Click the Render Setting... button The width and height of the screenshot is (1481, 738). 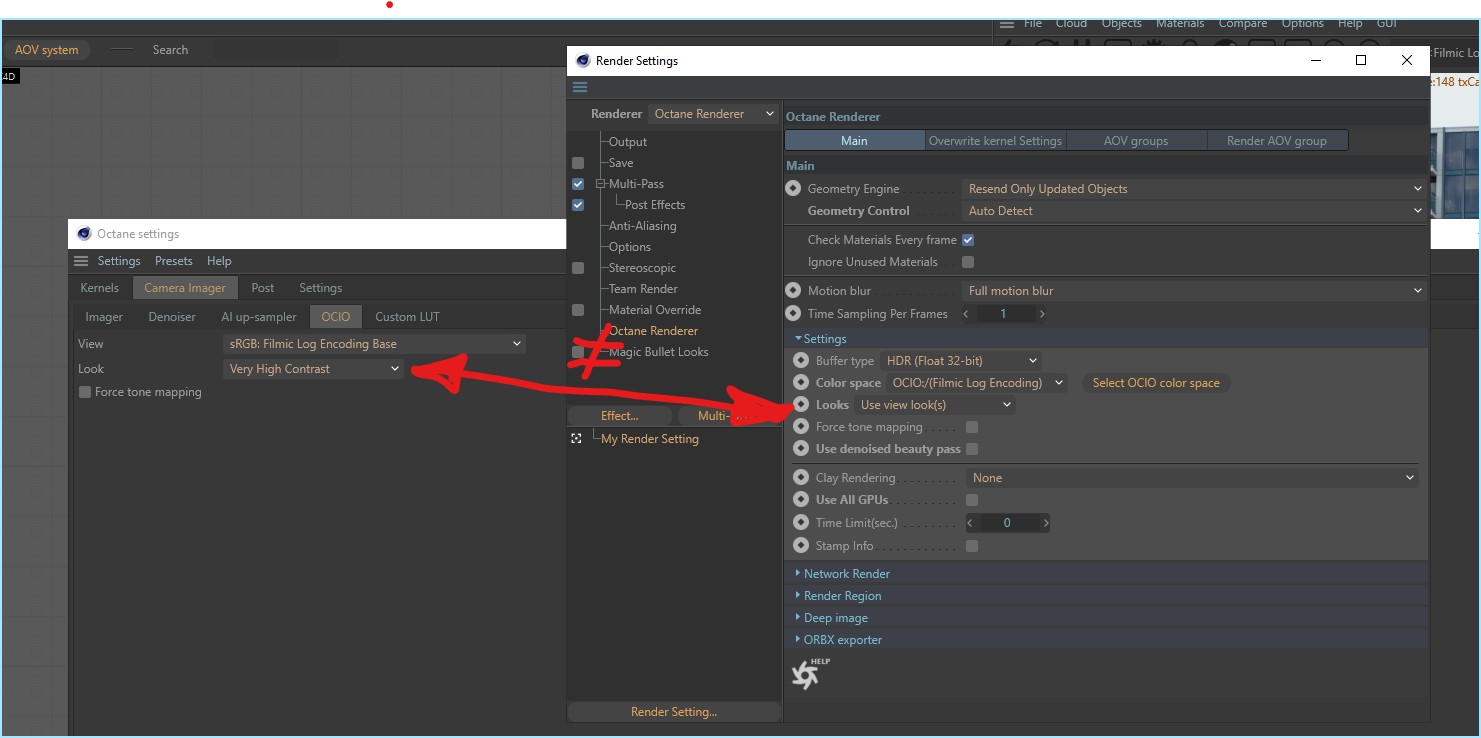(674, 712)
